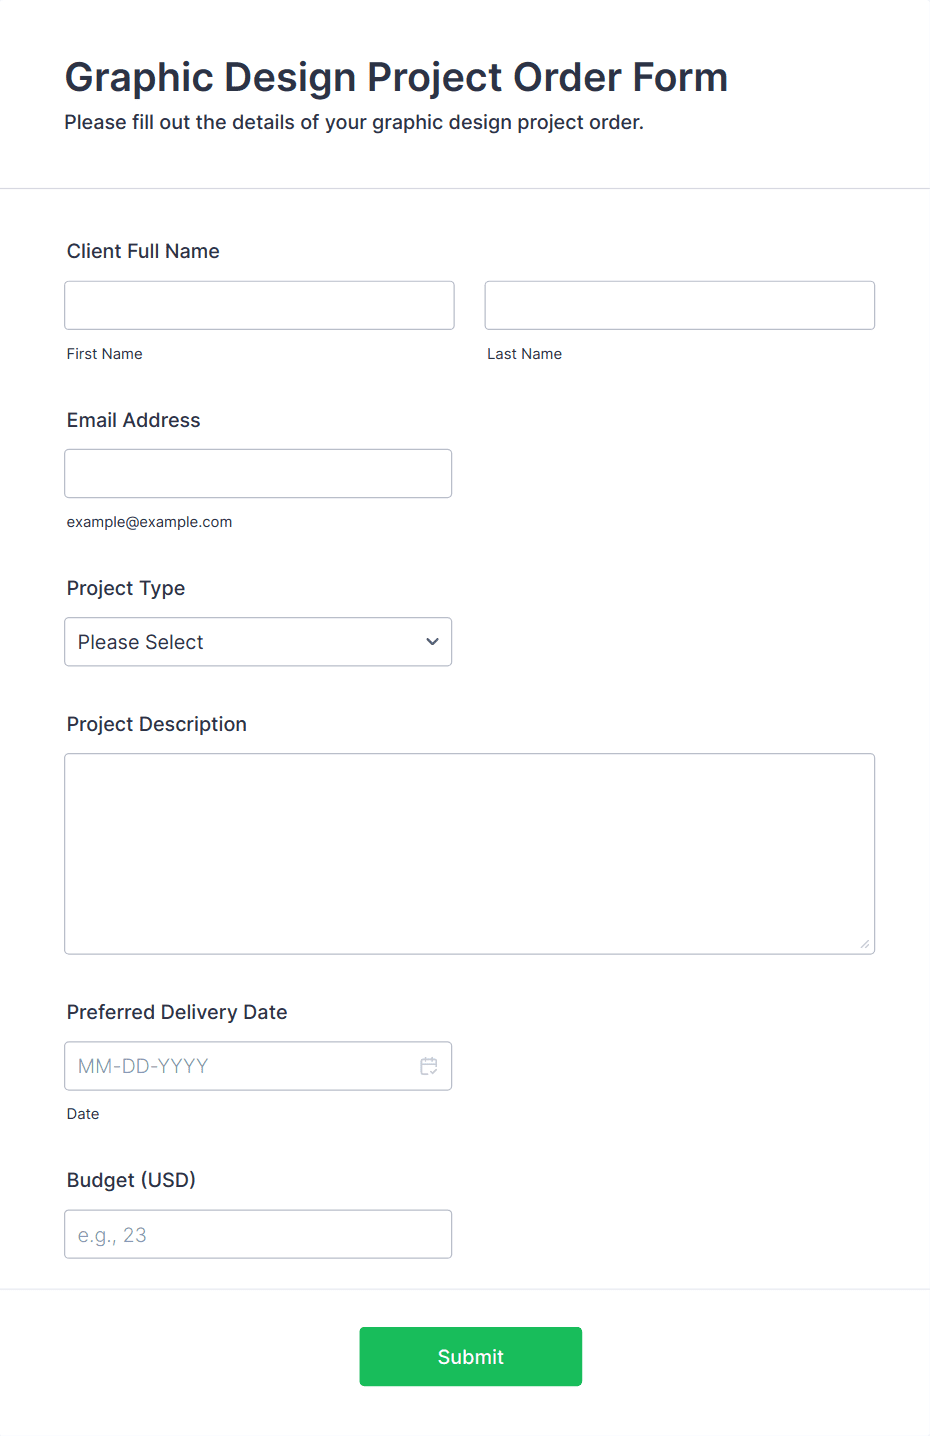Select the 'Email Address' field label
This screenshot has width=930, height=1436.
[x=133, y=420]
